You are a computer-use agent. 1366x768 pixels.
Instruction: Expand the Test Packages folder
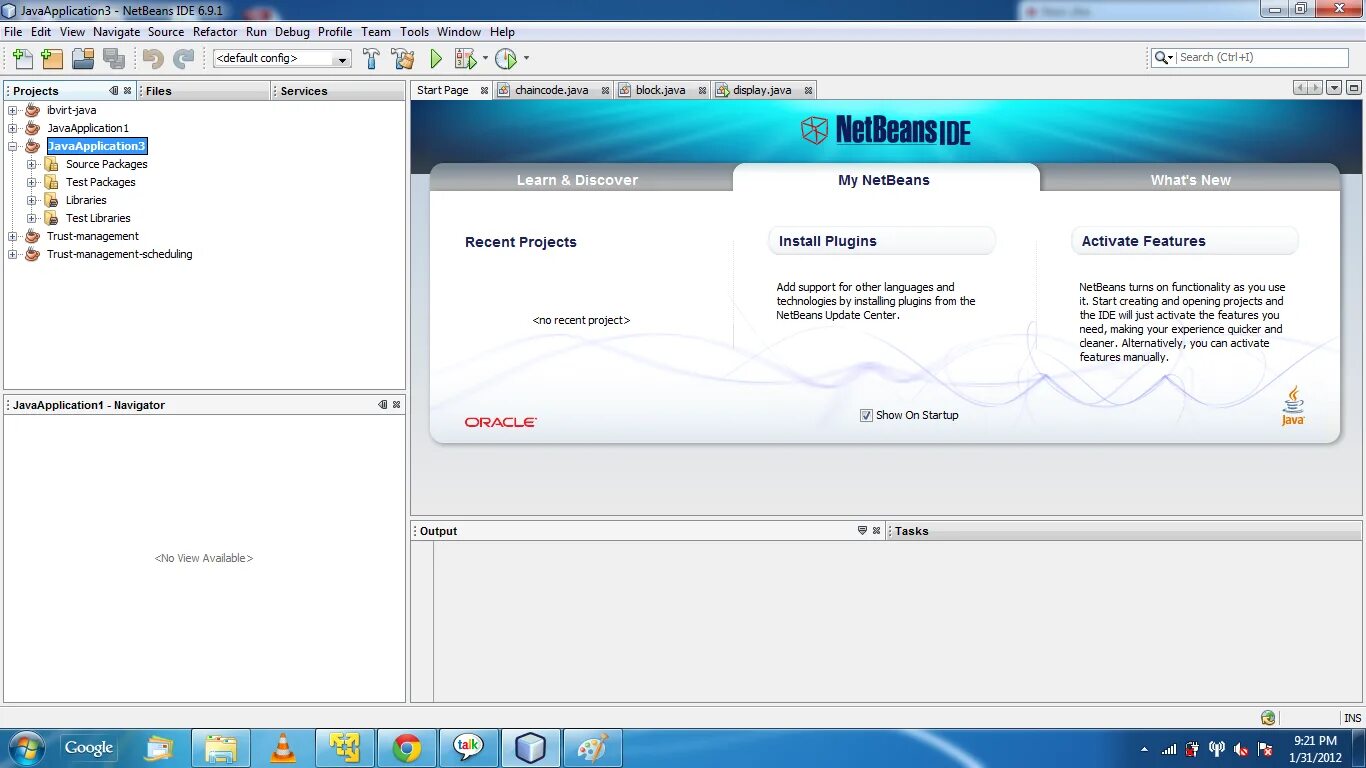32,182
